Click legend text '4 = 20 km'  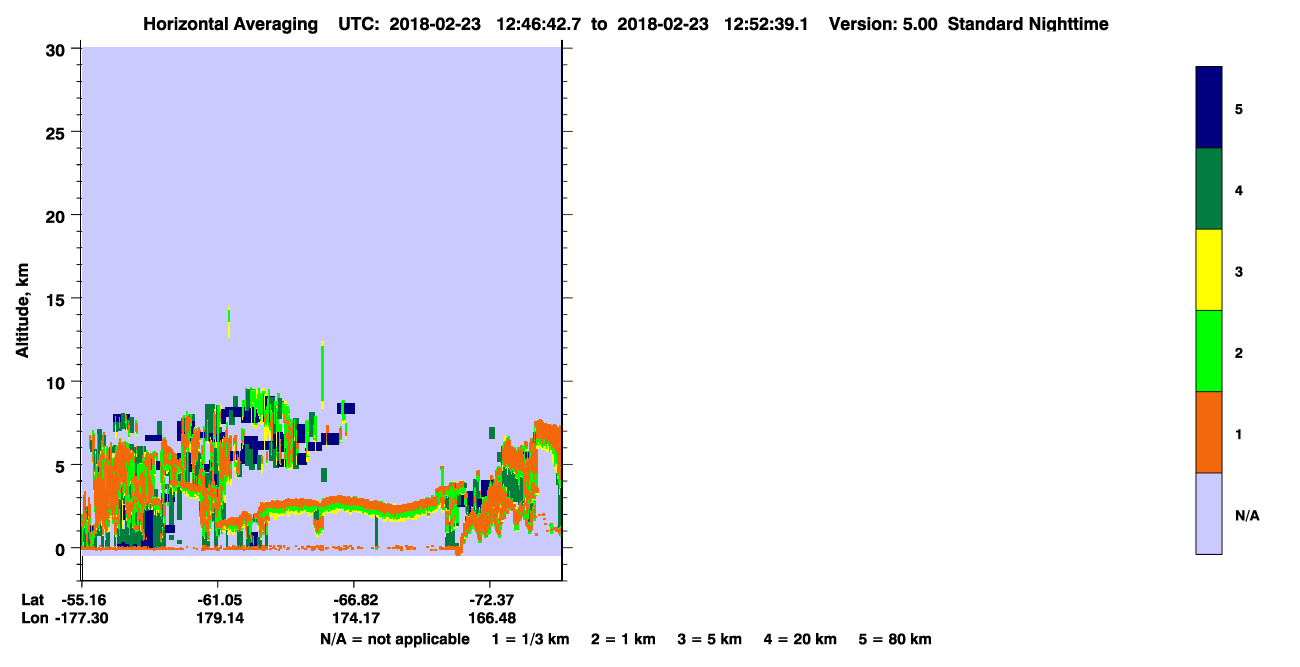800,640
